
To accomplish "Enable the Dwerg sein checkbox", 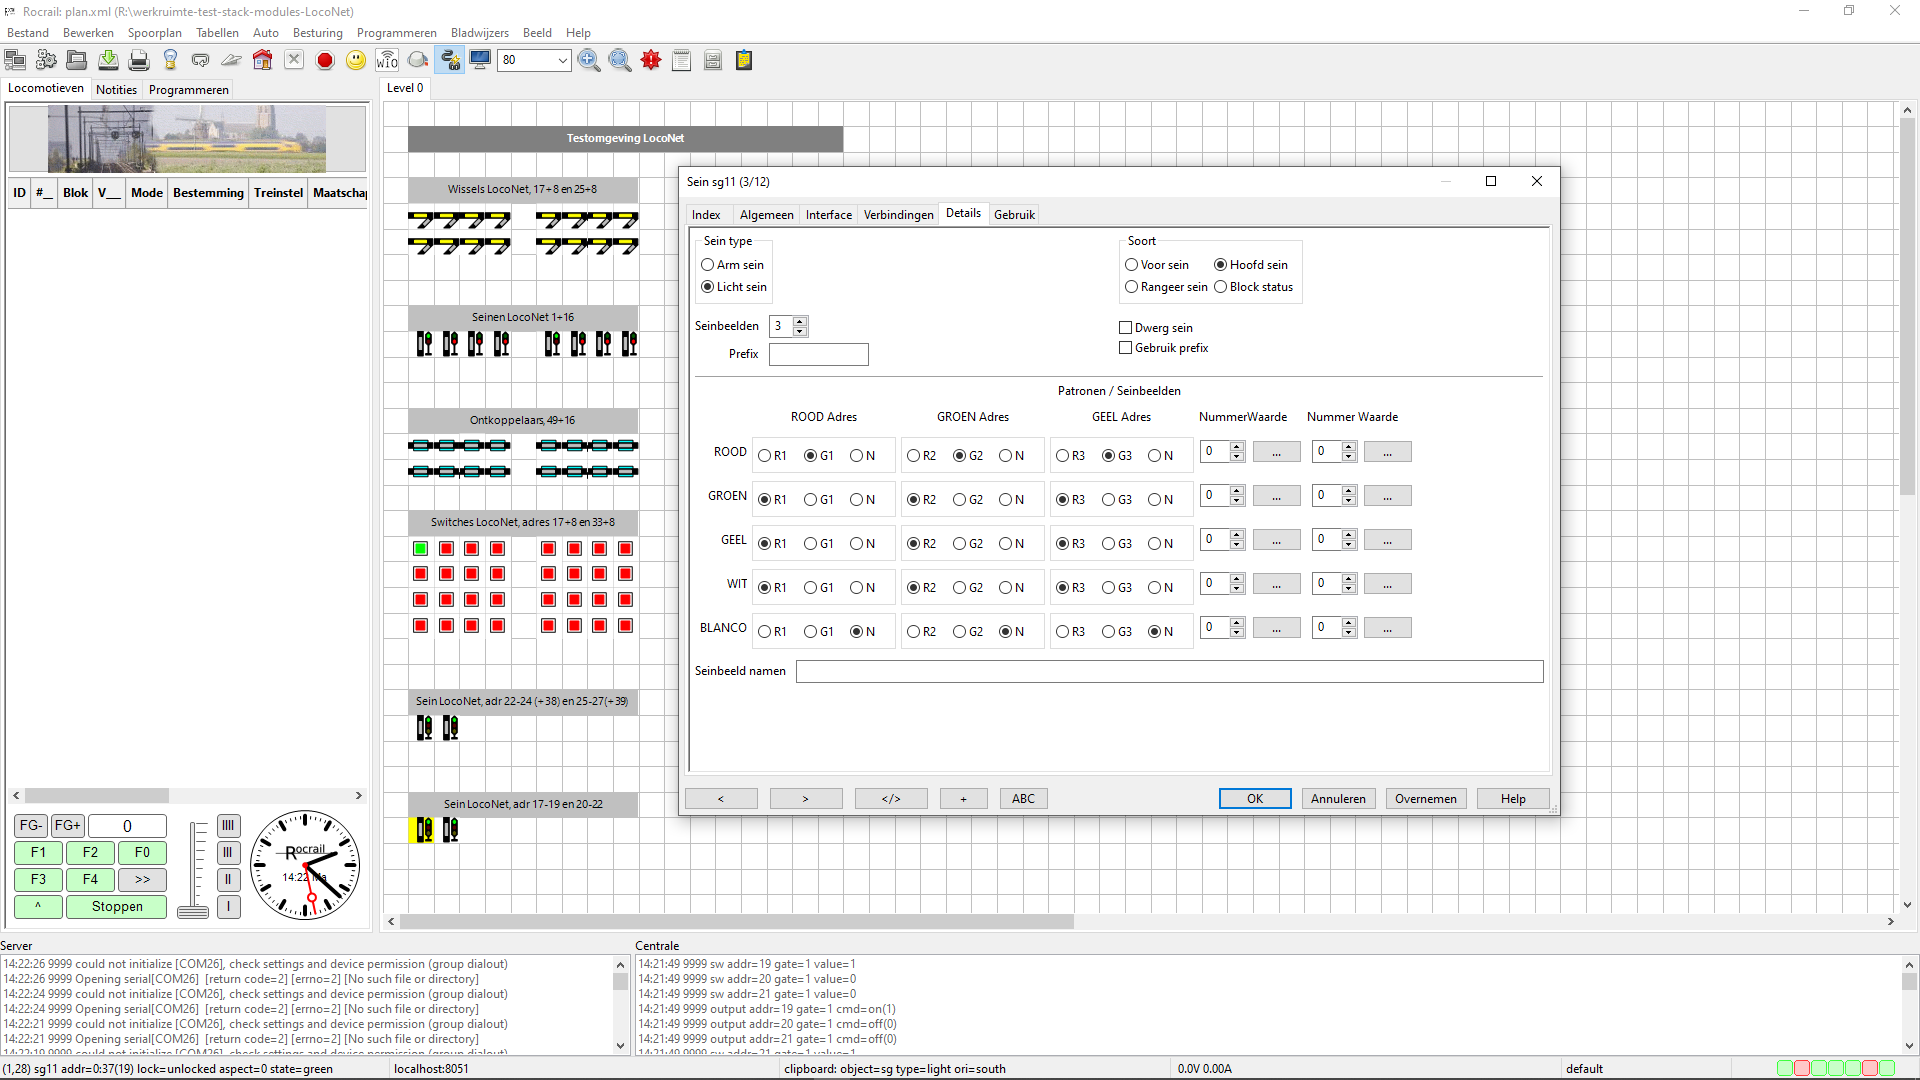I will click(1125, 328).
